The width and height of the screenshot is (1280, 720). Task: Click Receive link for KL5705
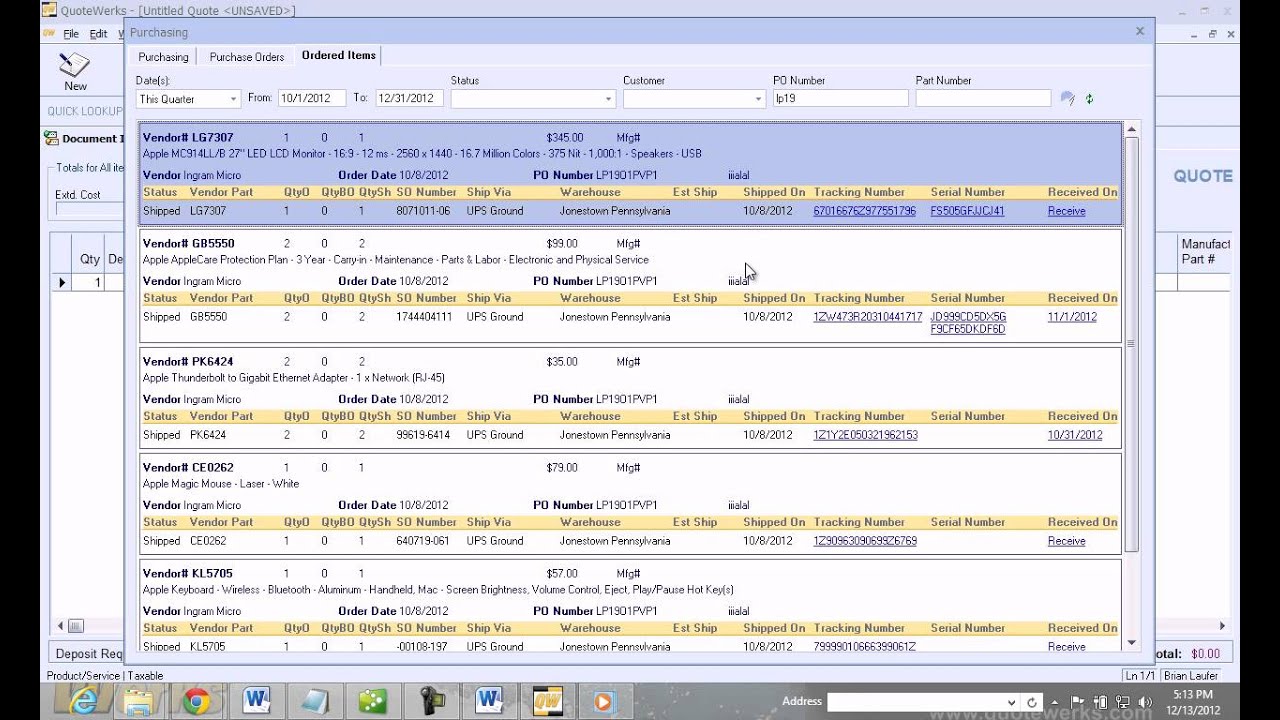1066,647
